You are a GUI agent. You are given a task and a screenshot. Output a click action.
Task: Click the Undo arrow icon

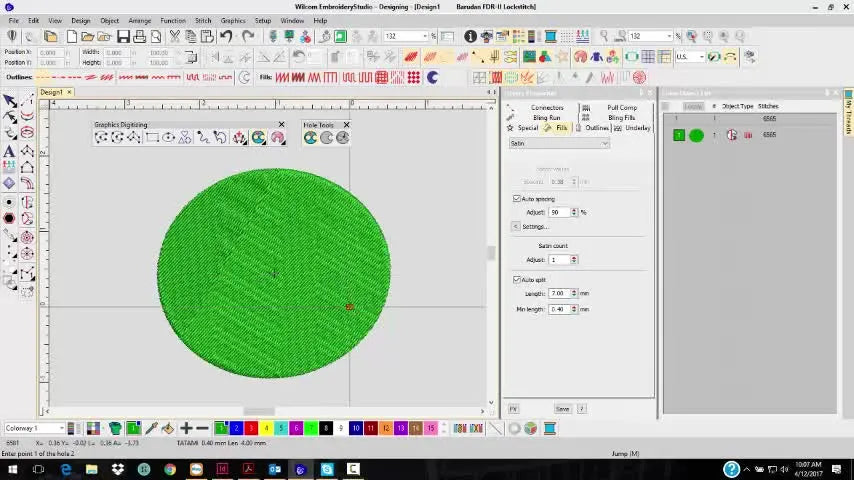tap(227, 37)
